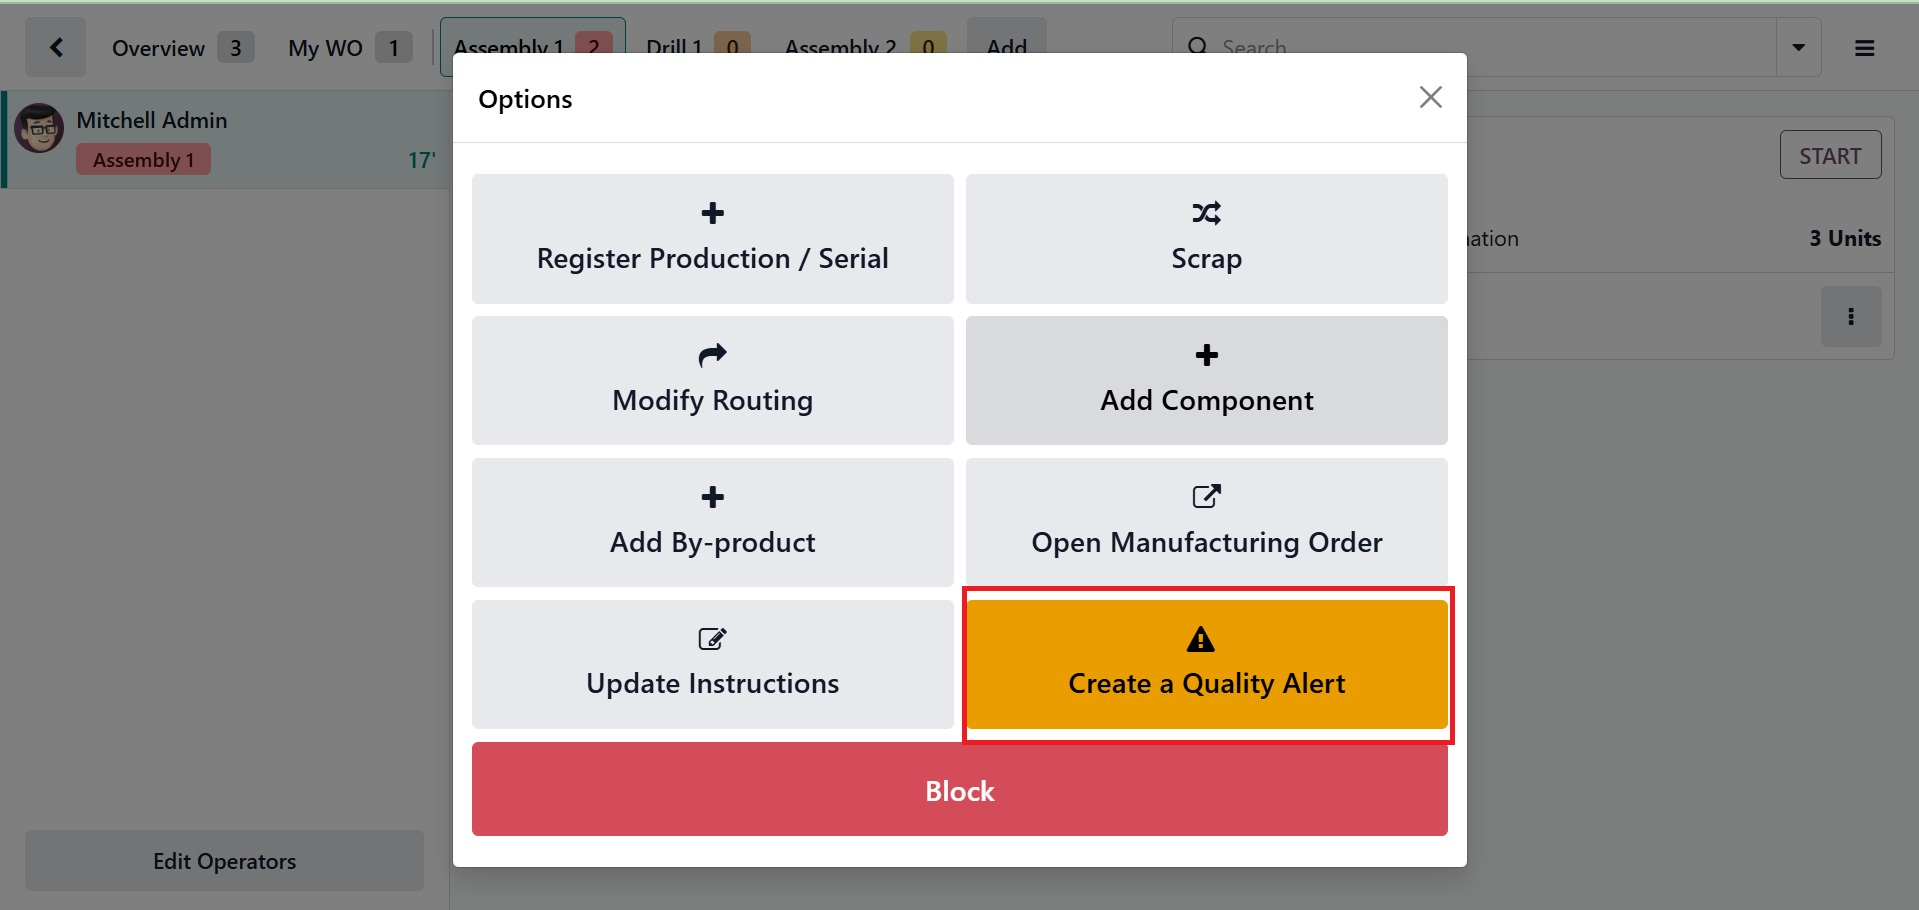Viewport: 1919px width, 910px height.
Task: Click the 3 Units quantity text
Action: click(x=1845, y=238)
